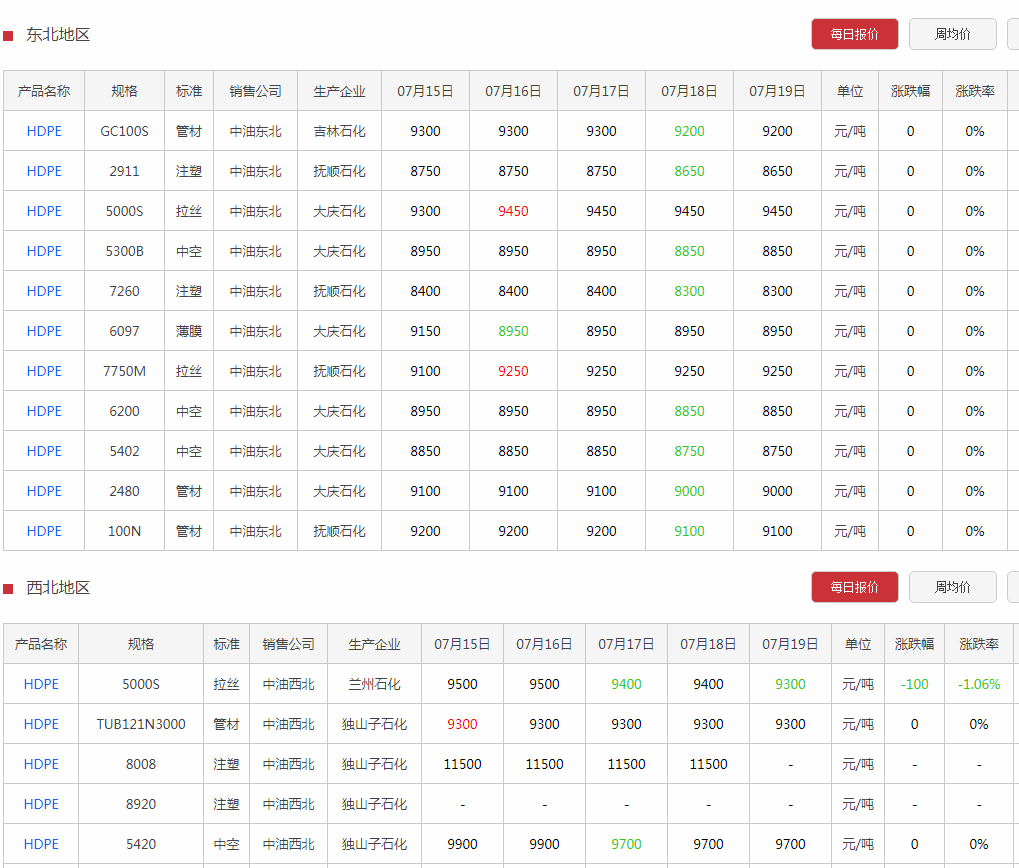Click red 9450 price in 大庆石化 5000S row
This screenshot has width=1019, height=868.
click(513, 211)
